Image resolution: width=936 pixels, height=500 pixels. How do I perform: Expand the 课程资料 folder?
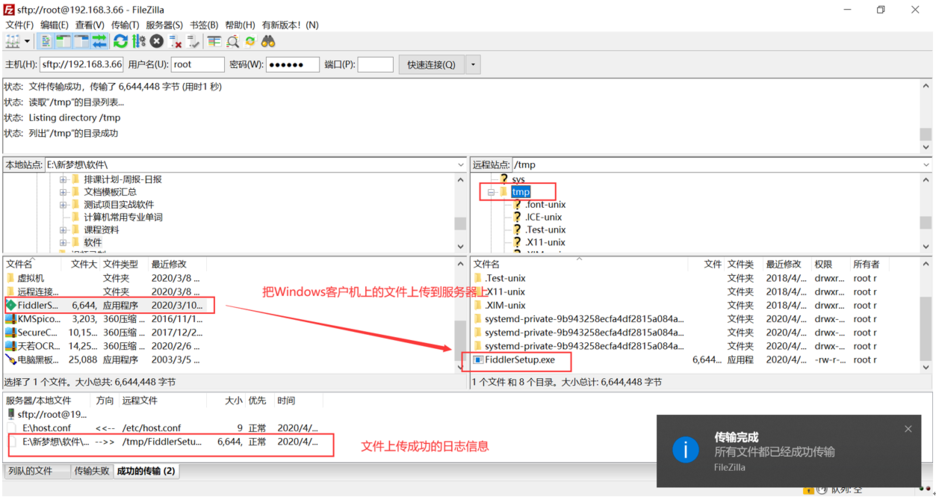pos(63,230)
